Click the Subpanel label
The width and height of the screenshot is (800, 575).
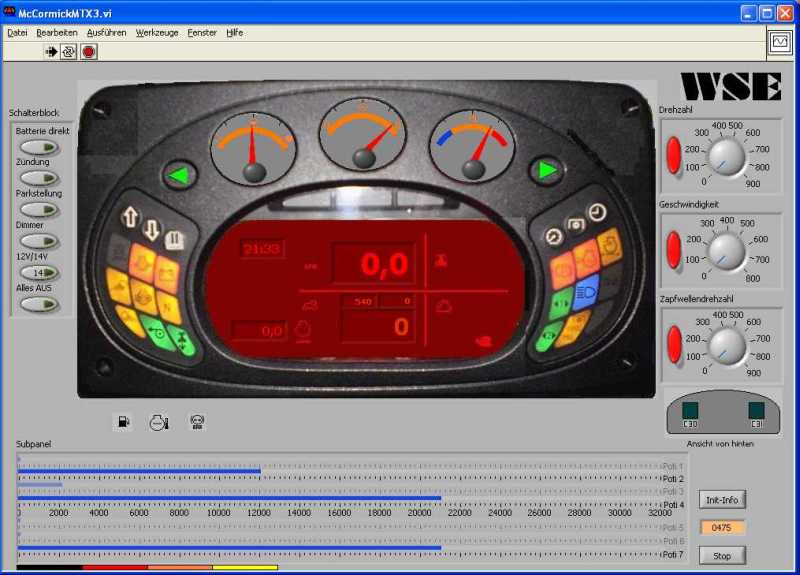coord(33,444)
